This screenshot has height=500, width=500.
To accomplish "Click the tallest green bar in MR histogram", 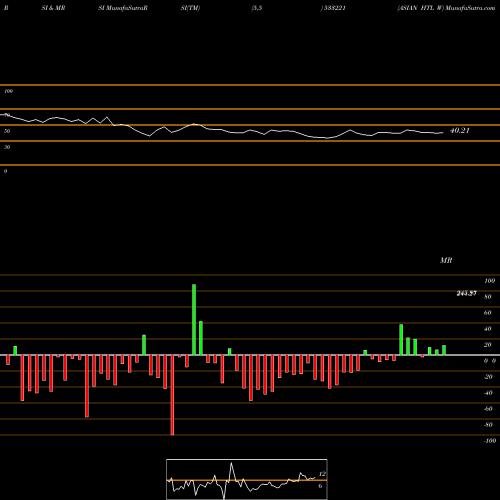I will [194, 320].
